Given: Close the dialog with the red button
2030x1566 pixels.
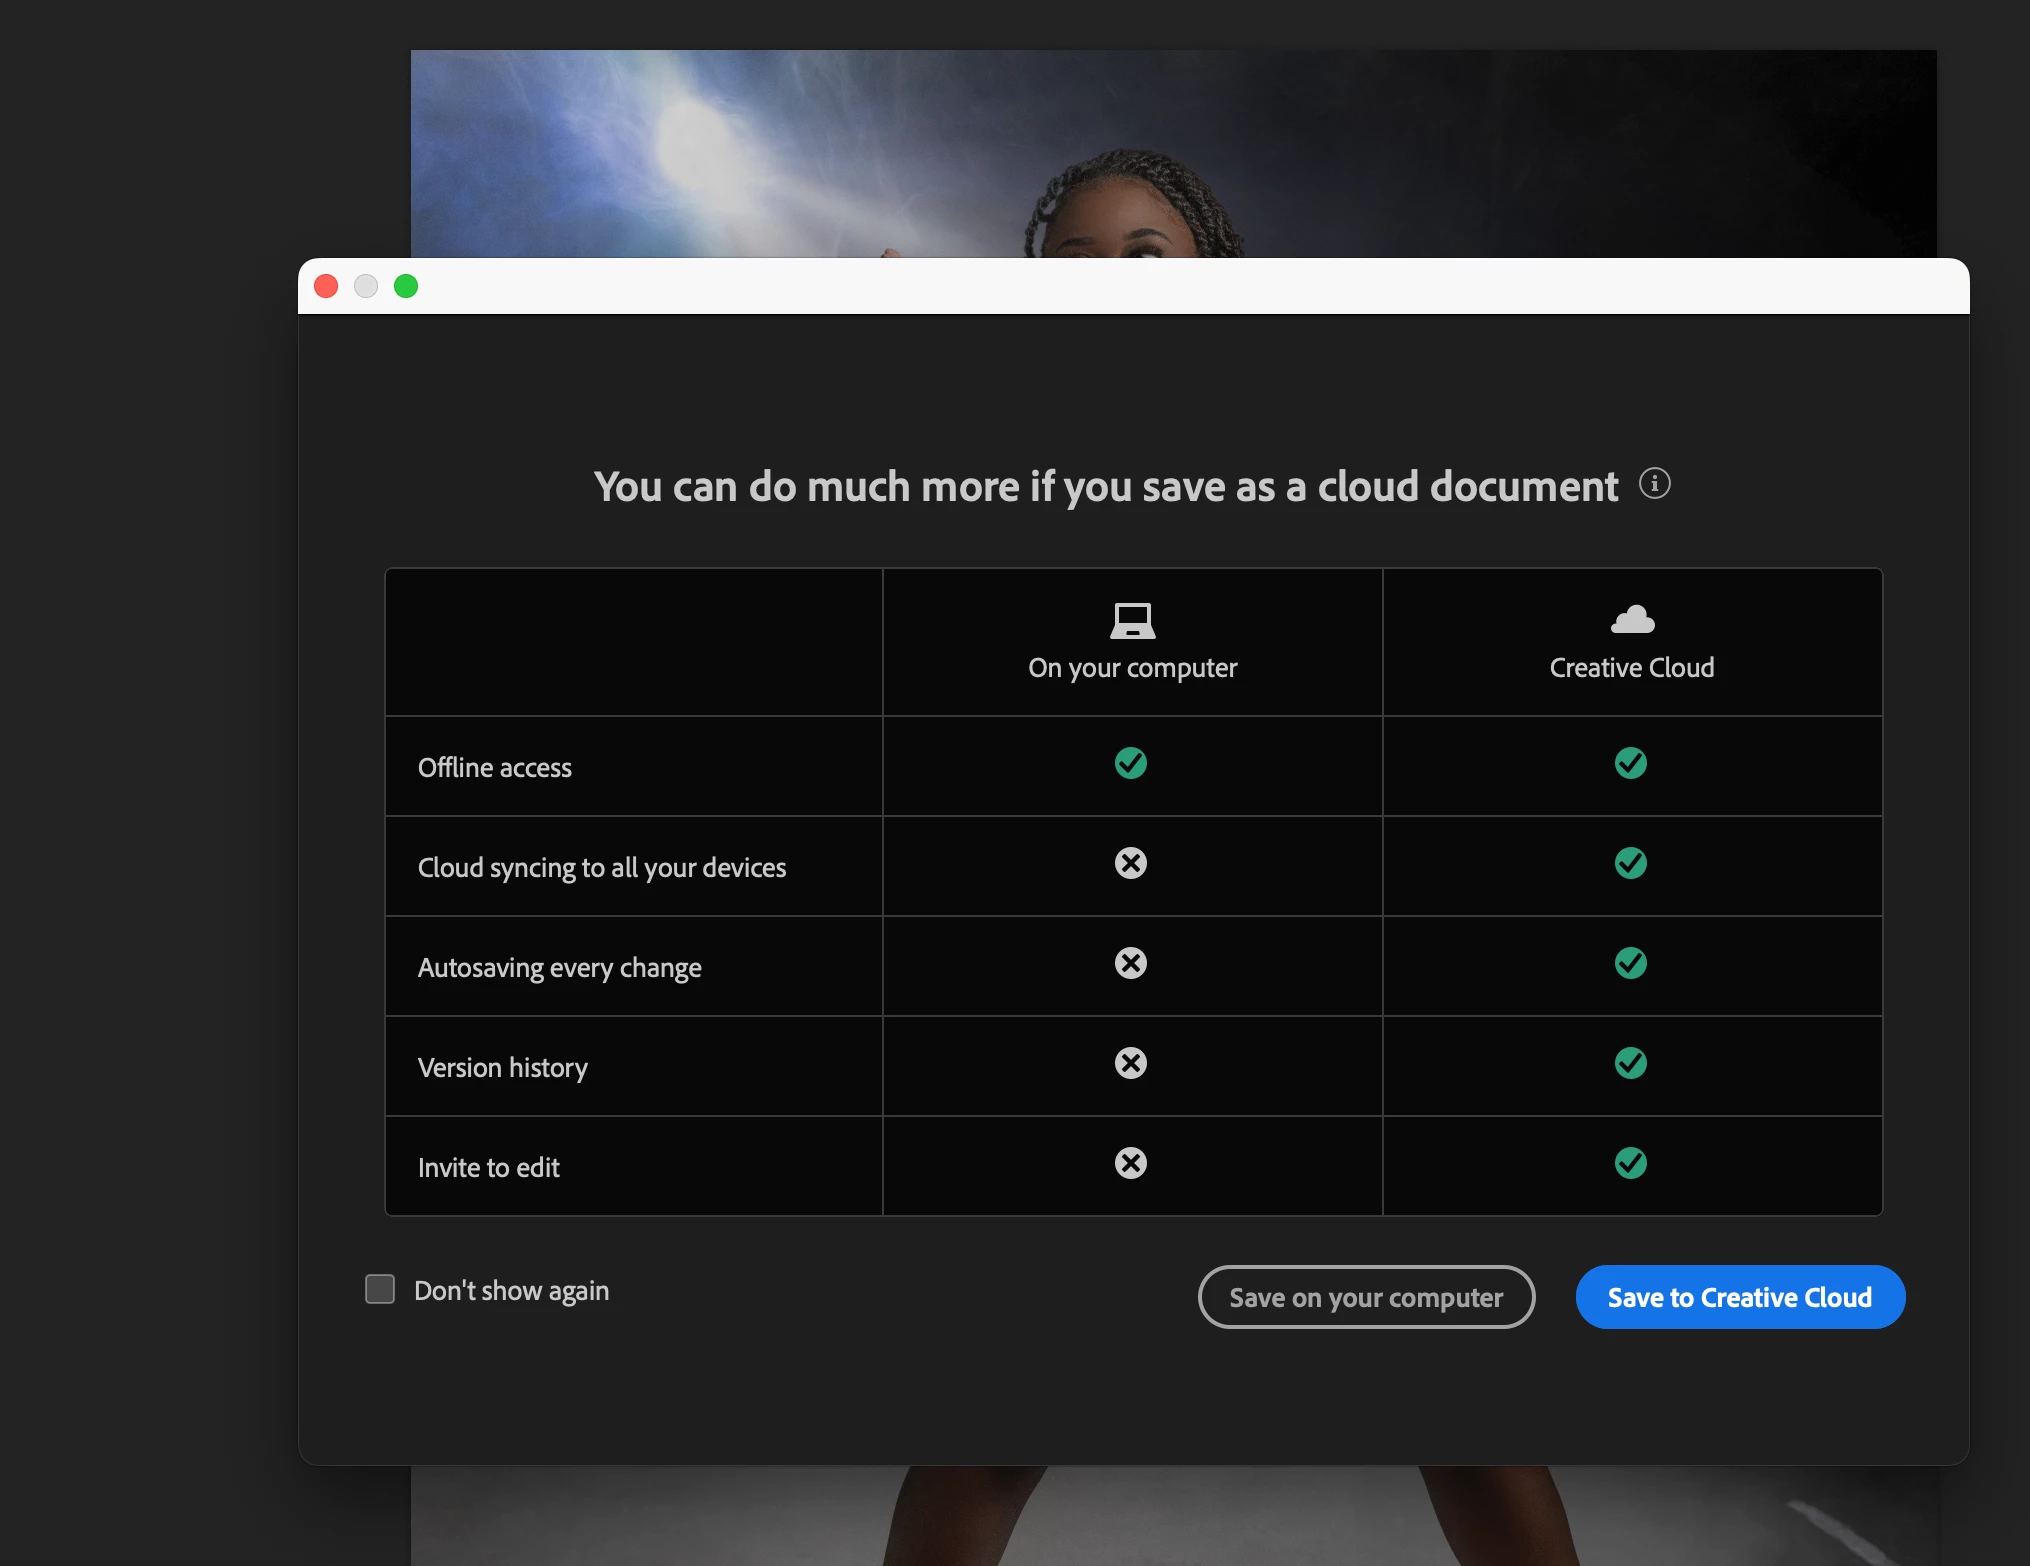Looking at the screenshot, I should pyautogui.click(x=326, y=287).
